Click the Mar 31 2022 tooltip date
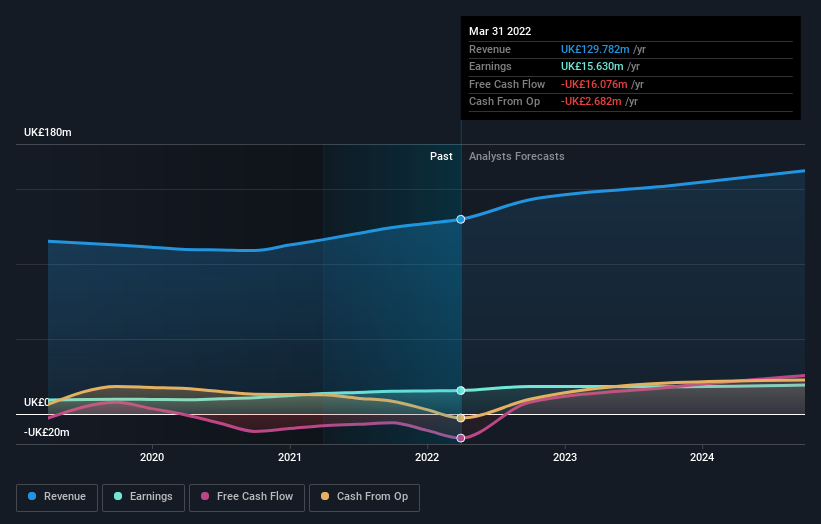 (x=500, y=31)
